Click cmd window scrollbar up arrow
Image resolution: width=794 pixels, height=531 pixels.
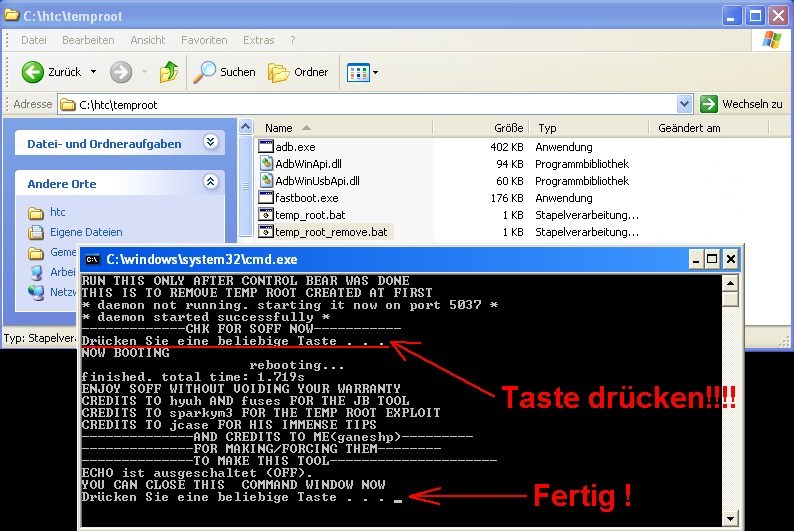click(731, 283)
